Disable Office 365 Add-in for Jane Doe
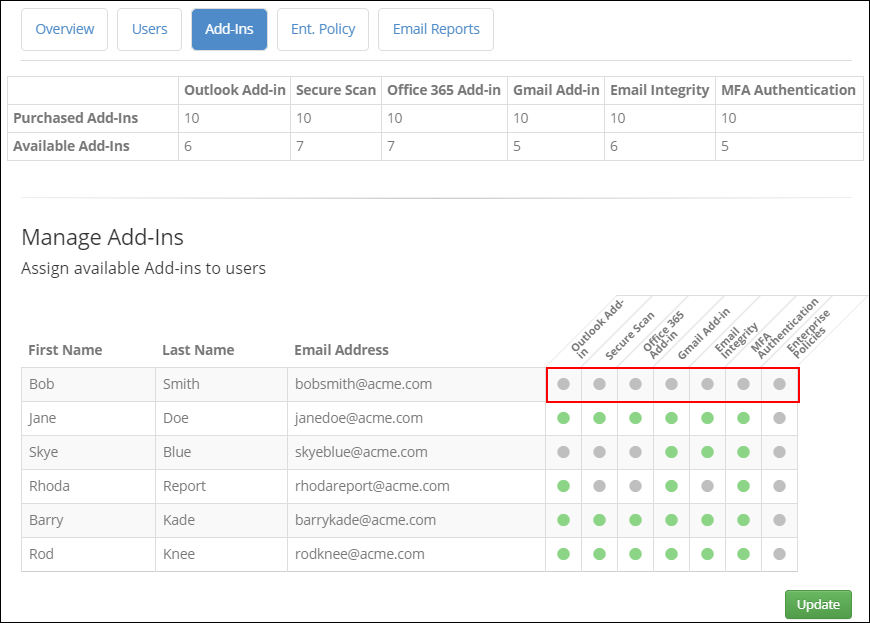Image resolution: width=870 pixels, height=623 pixels. (x=635, y=418)
